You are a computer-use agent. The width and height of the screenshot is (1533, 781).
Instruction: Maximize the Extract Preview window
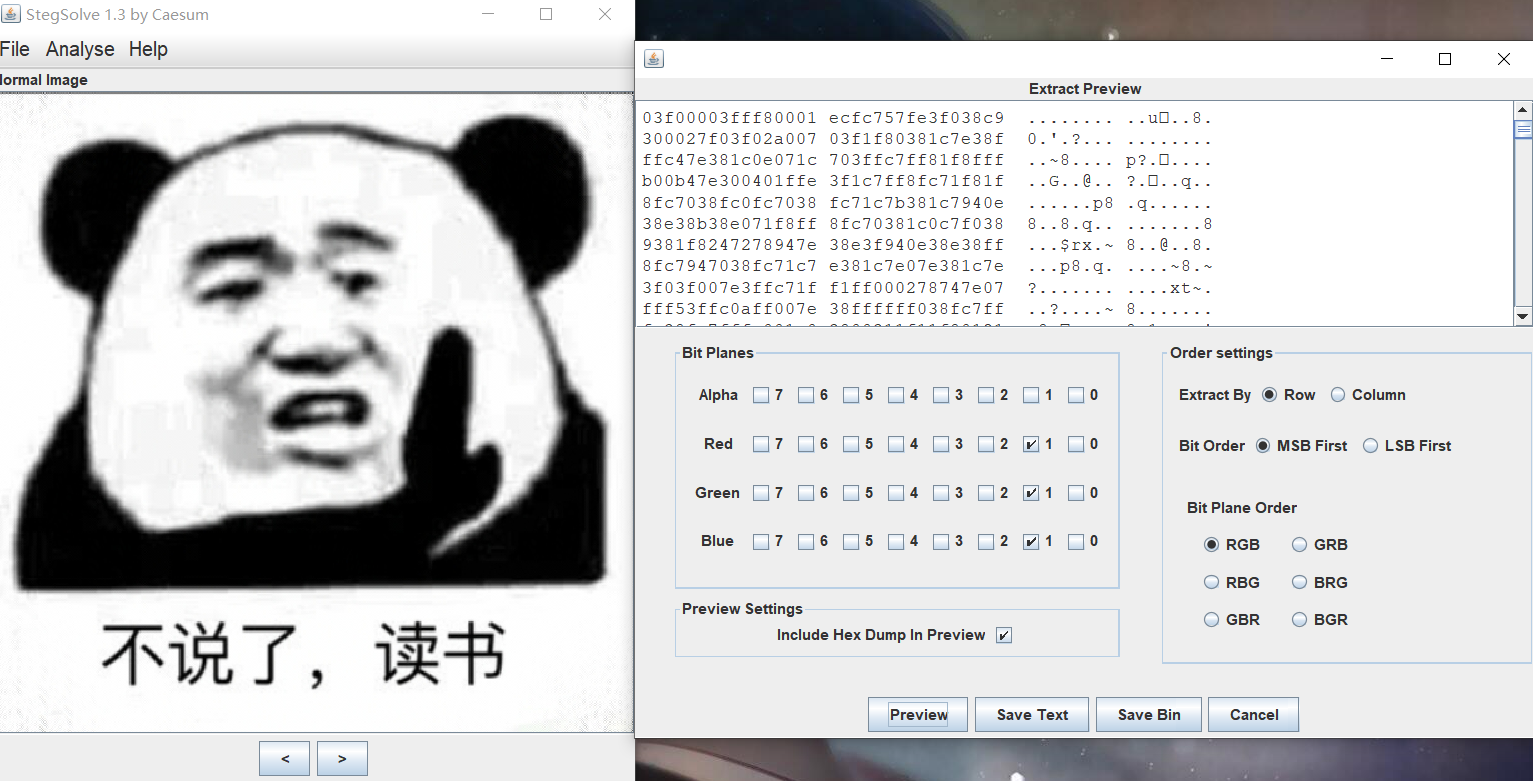[x=1444, y=59]
